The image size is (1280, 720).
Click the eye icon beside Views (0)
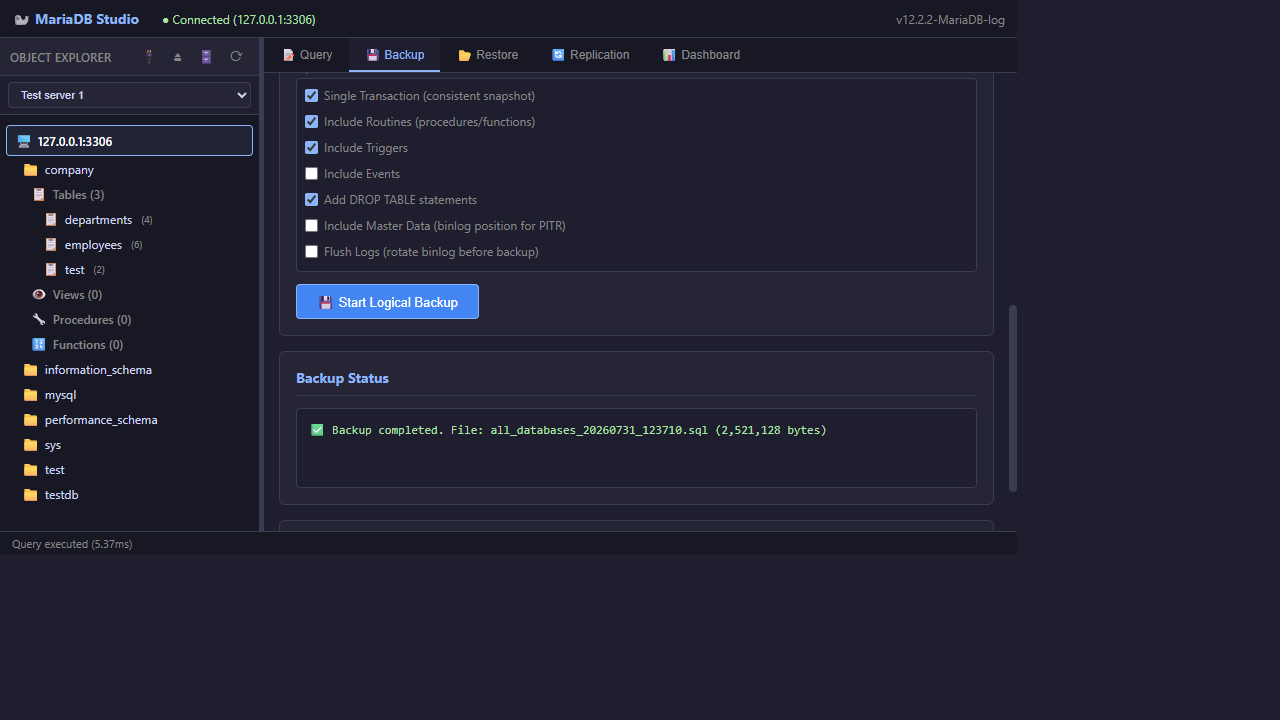pyautogui.click(x=39, y=295)
